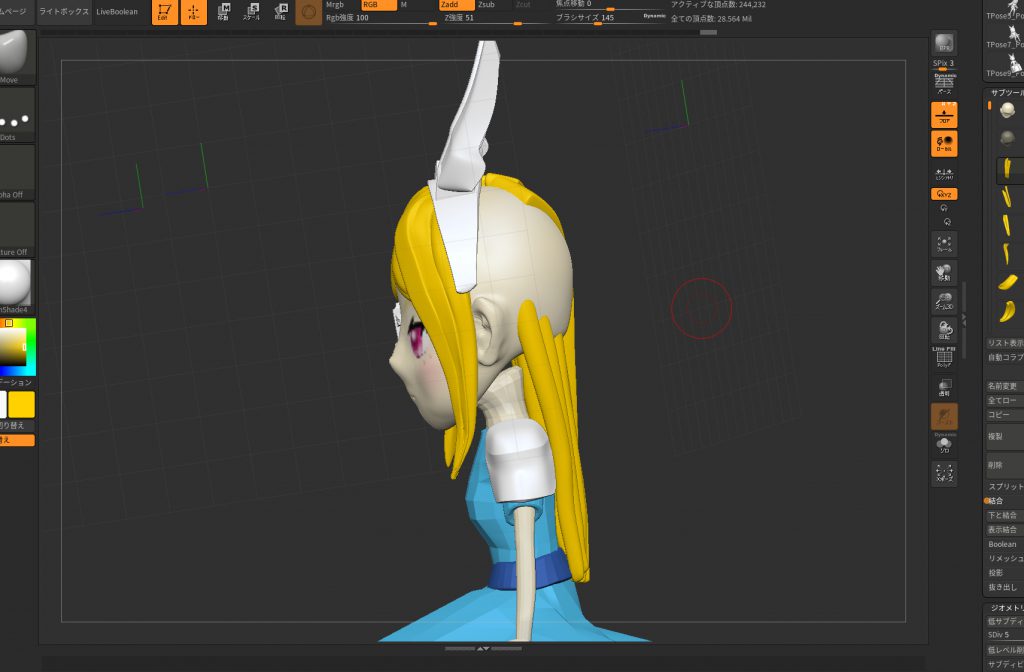Activate Edit mode button

pyautogui.click(x=165, y=12)
